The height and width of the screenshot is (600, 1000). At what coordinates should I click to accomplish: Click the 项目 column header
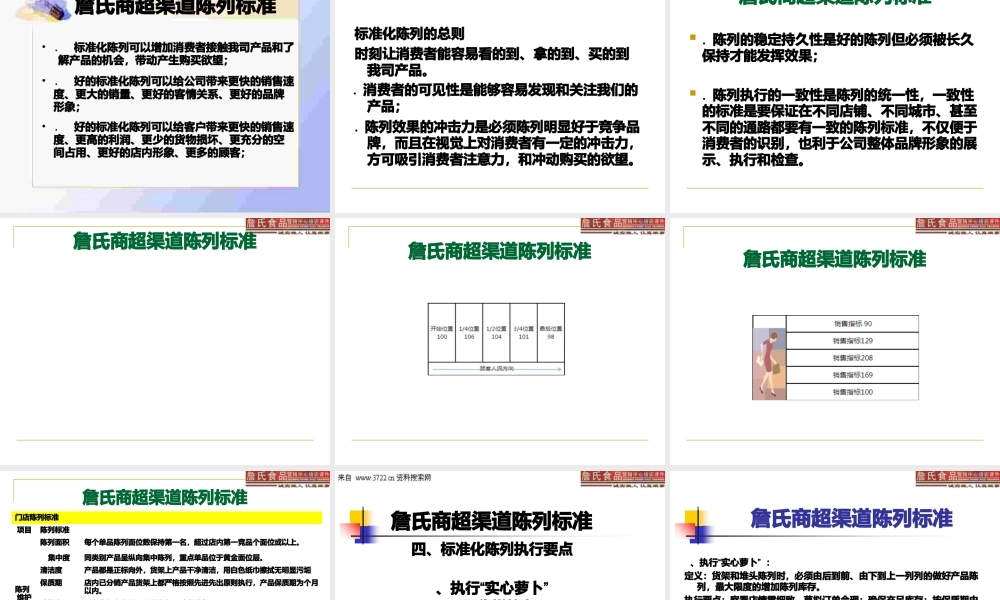point(24,530)
